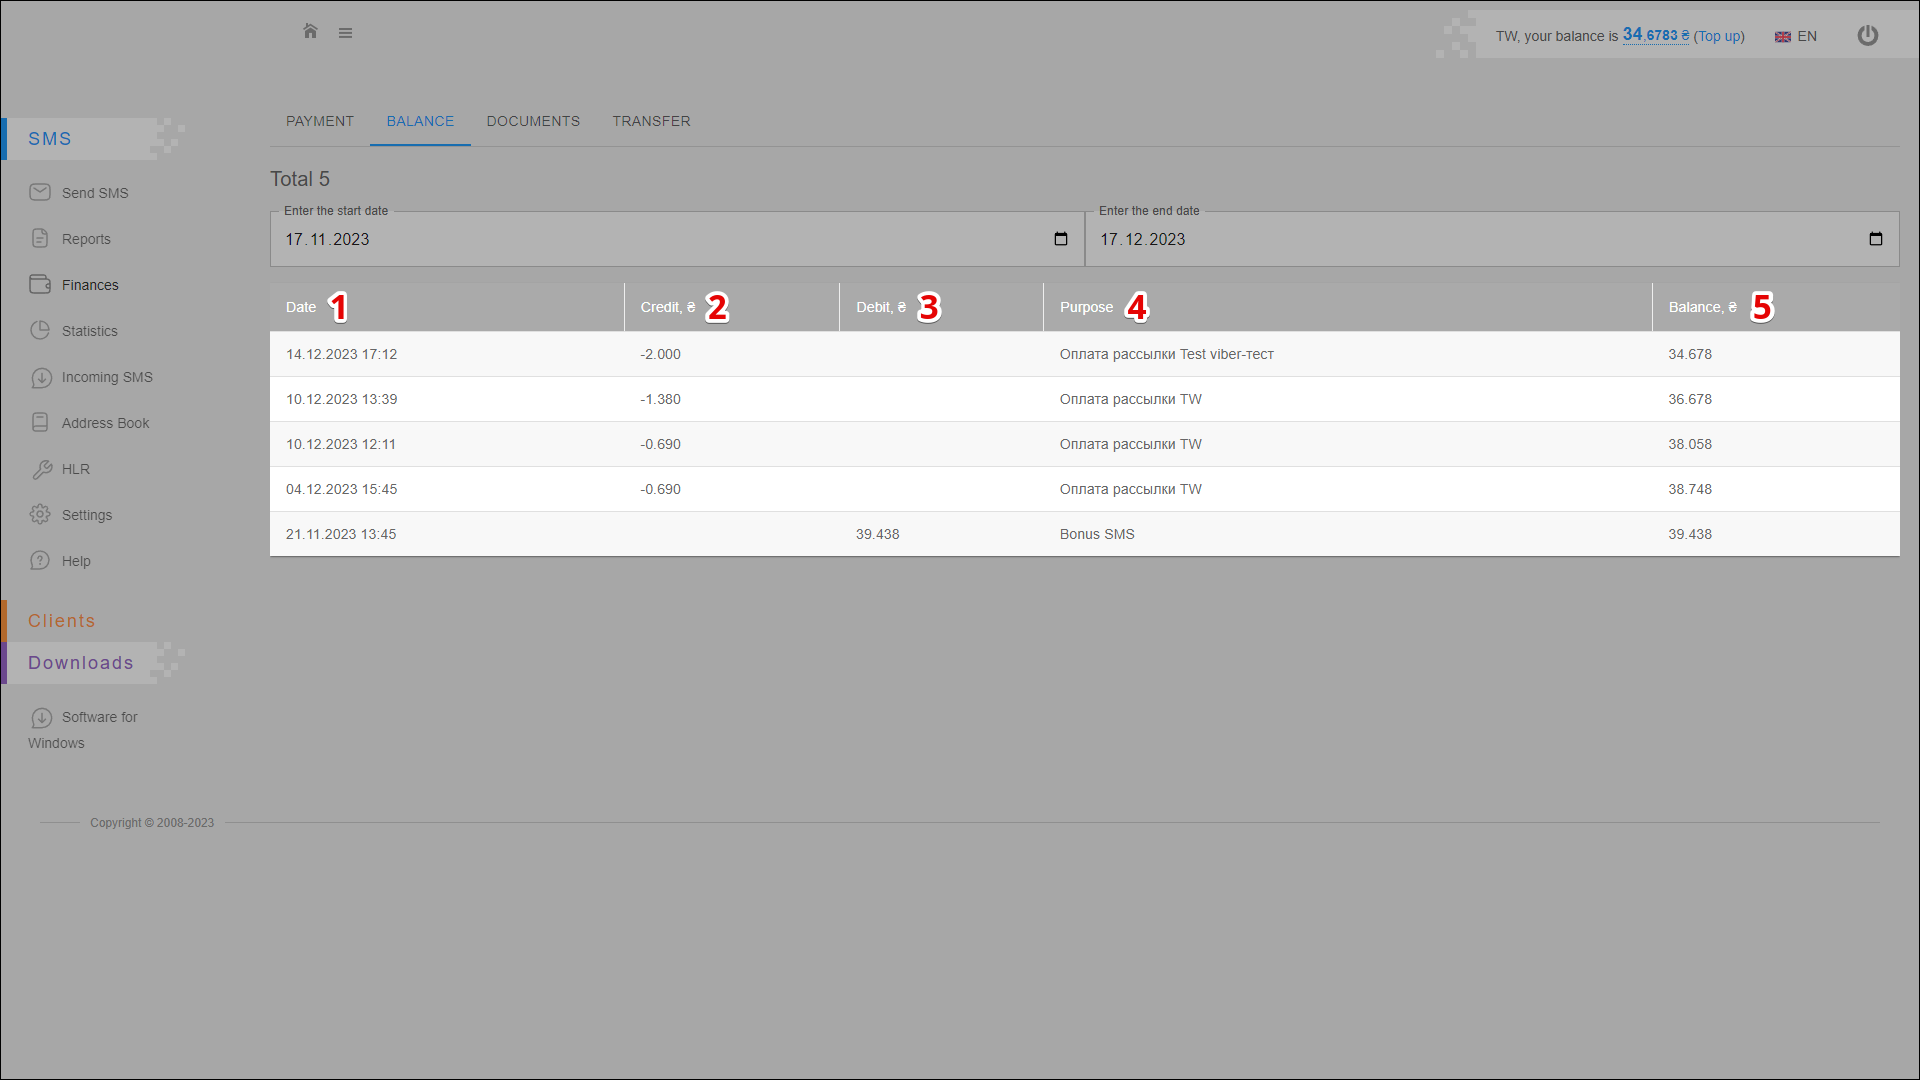
Task: Open start date calendar picker
Action: click(1061, 239)
